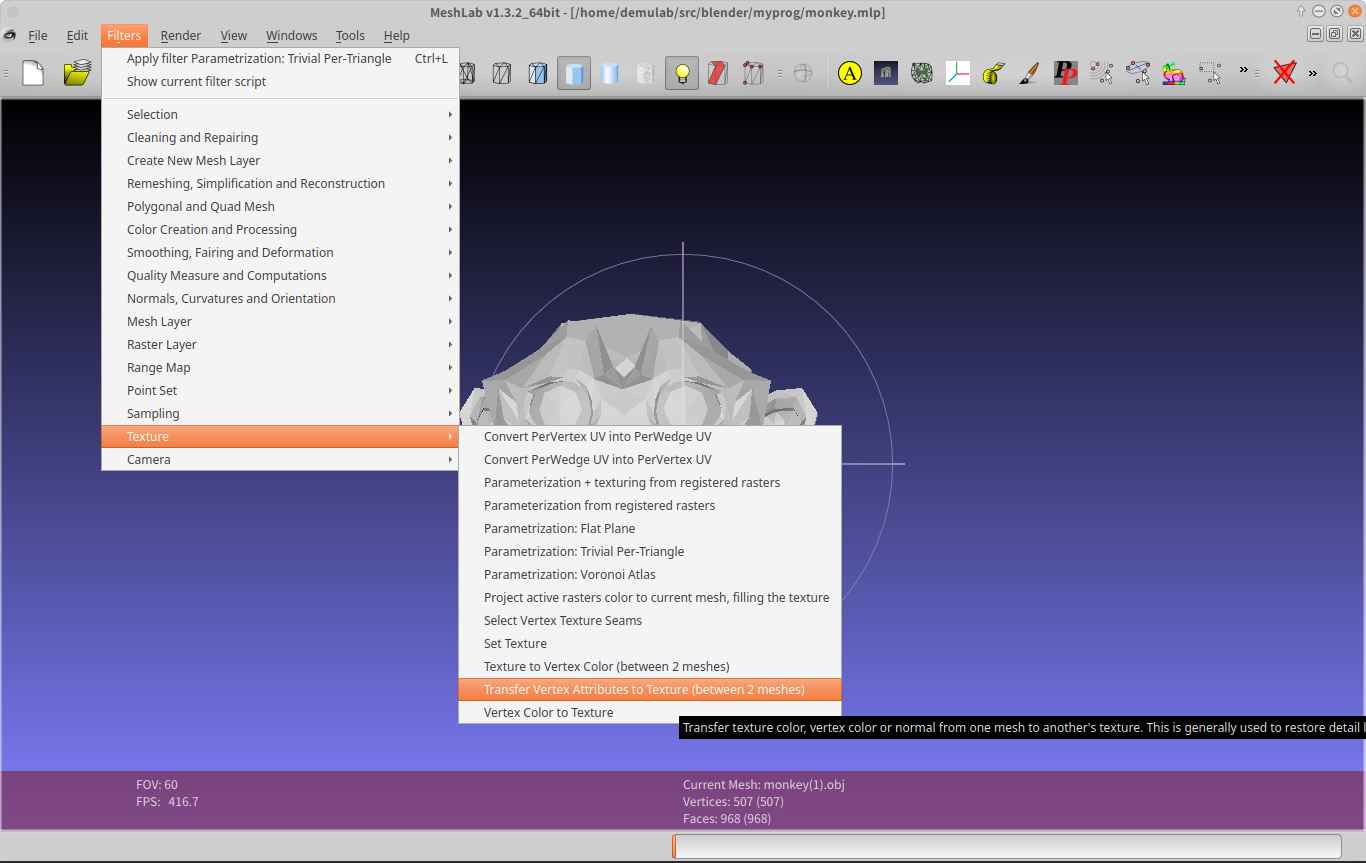Expand the Camera submenu
Screen dimensions: 1366x863
280,459
